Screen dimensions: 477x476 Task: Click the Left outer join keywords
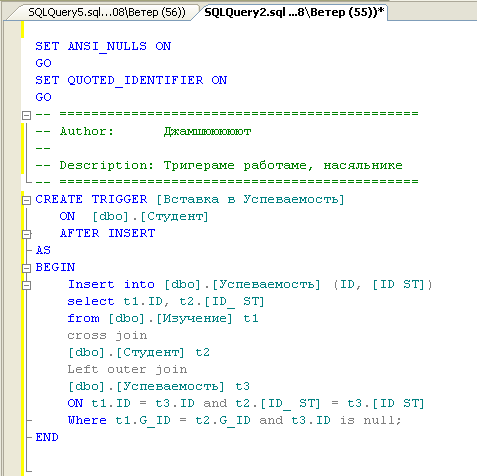tap(127, 369)
